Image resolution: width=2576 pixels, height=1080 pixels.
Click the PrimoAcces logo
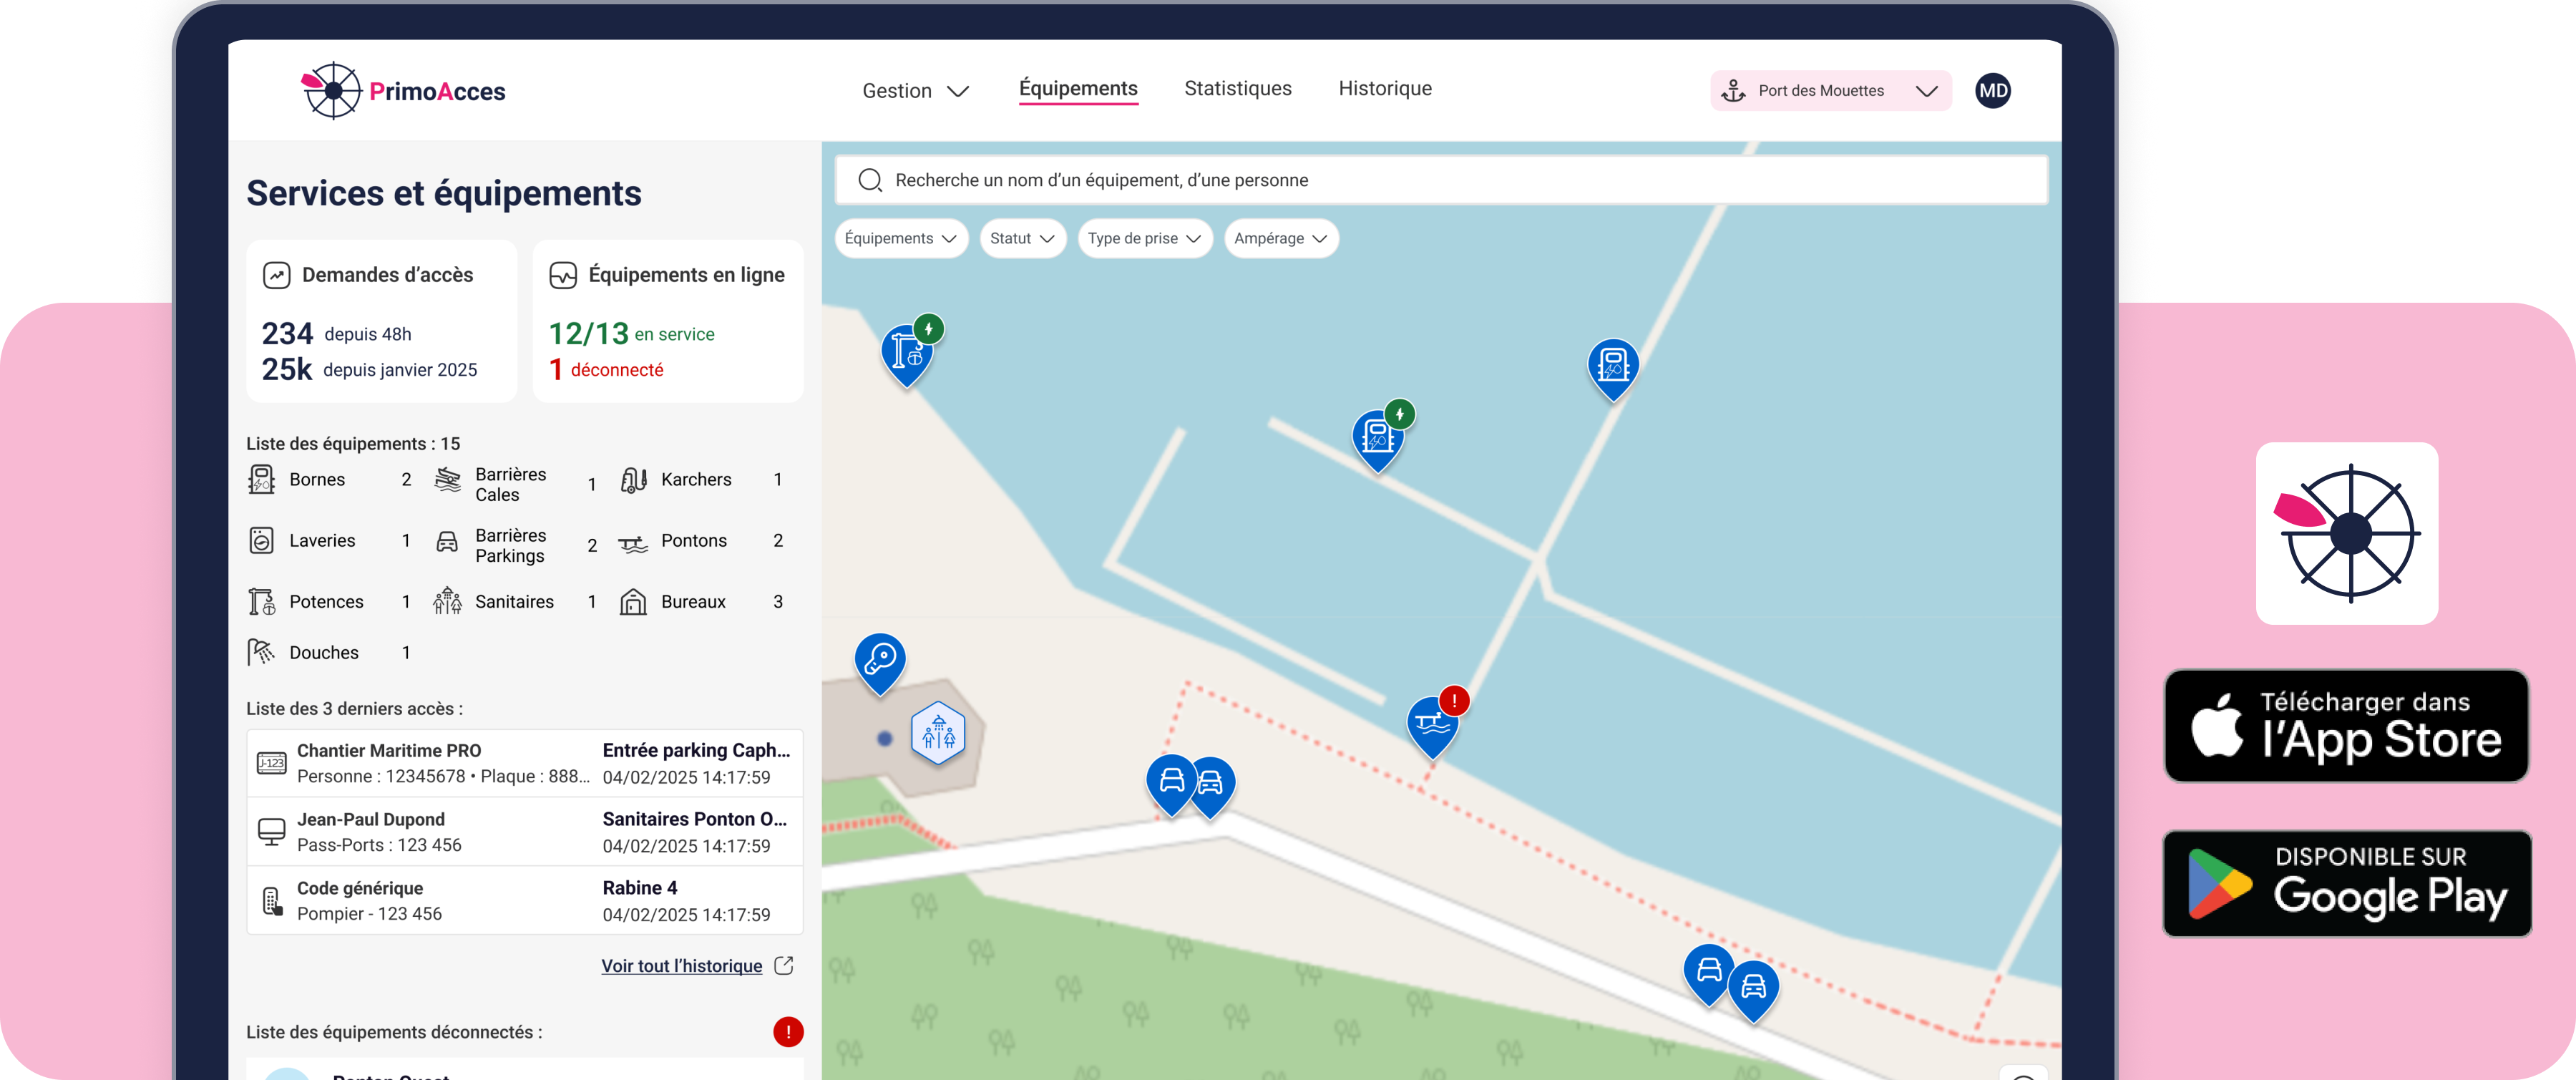tap(404, 91)
